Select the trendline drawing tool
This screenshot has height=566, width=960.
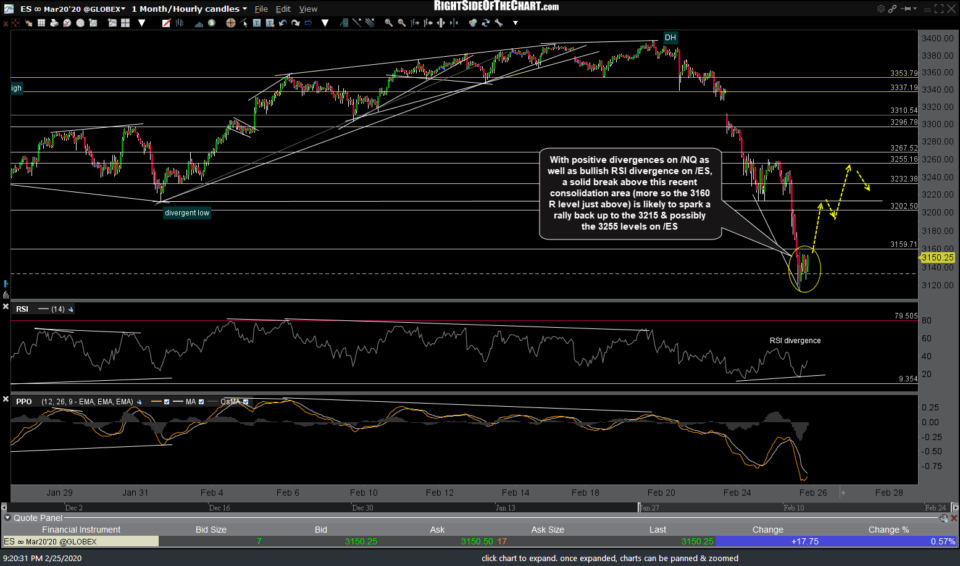pos(356,23)
